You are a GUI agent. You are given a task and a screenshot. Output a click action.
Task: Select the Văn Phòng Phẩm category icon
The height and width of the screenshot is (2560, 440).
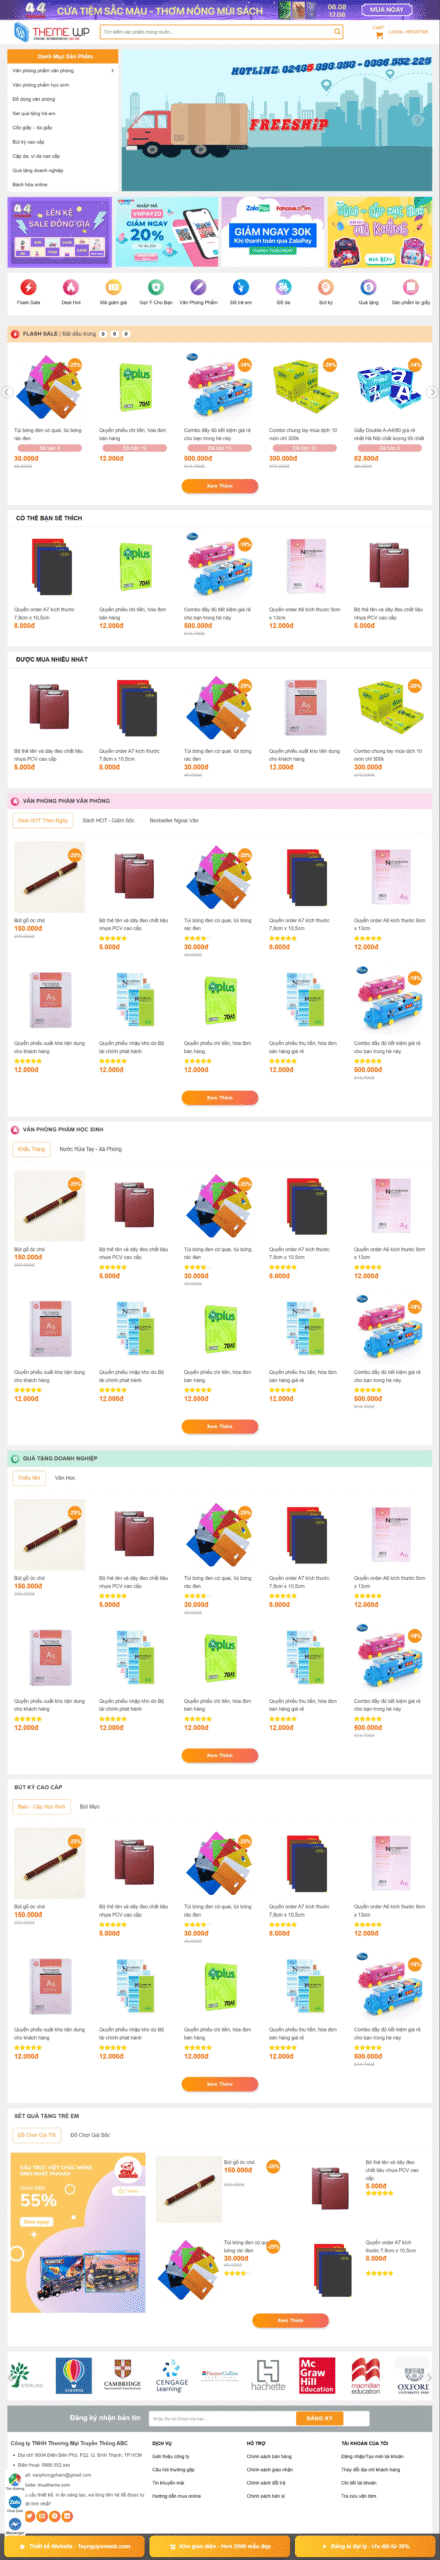[x=198, y=287]
